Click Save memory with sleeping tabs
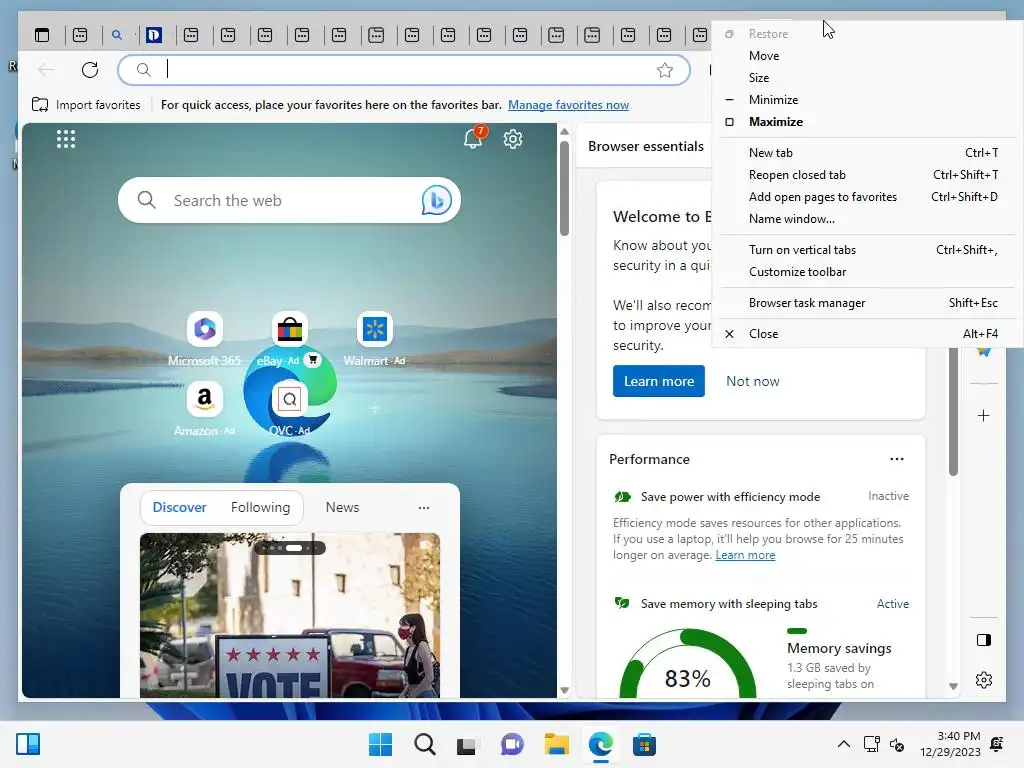Screen dimensions: 1024x768 (729, 603)
